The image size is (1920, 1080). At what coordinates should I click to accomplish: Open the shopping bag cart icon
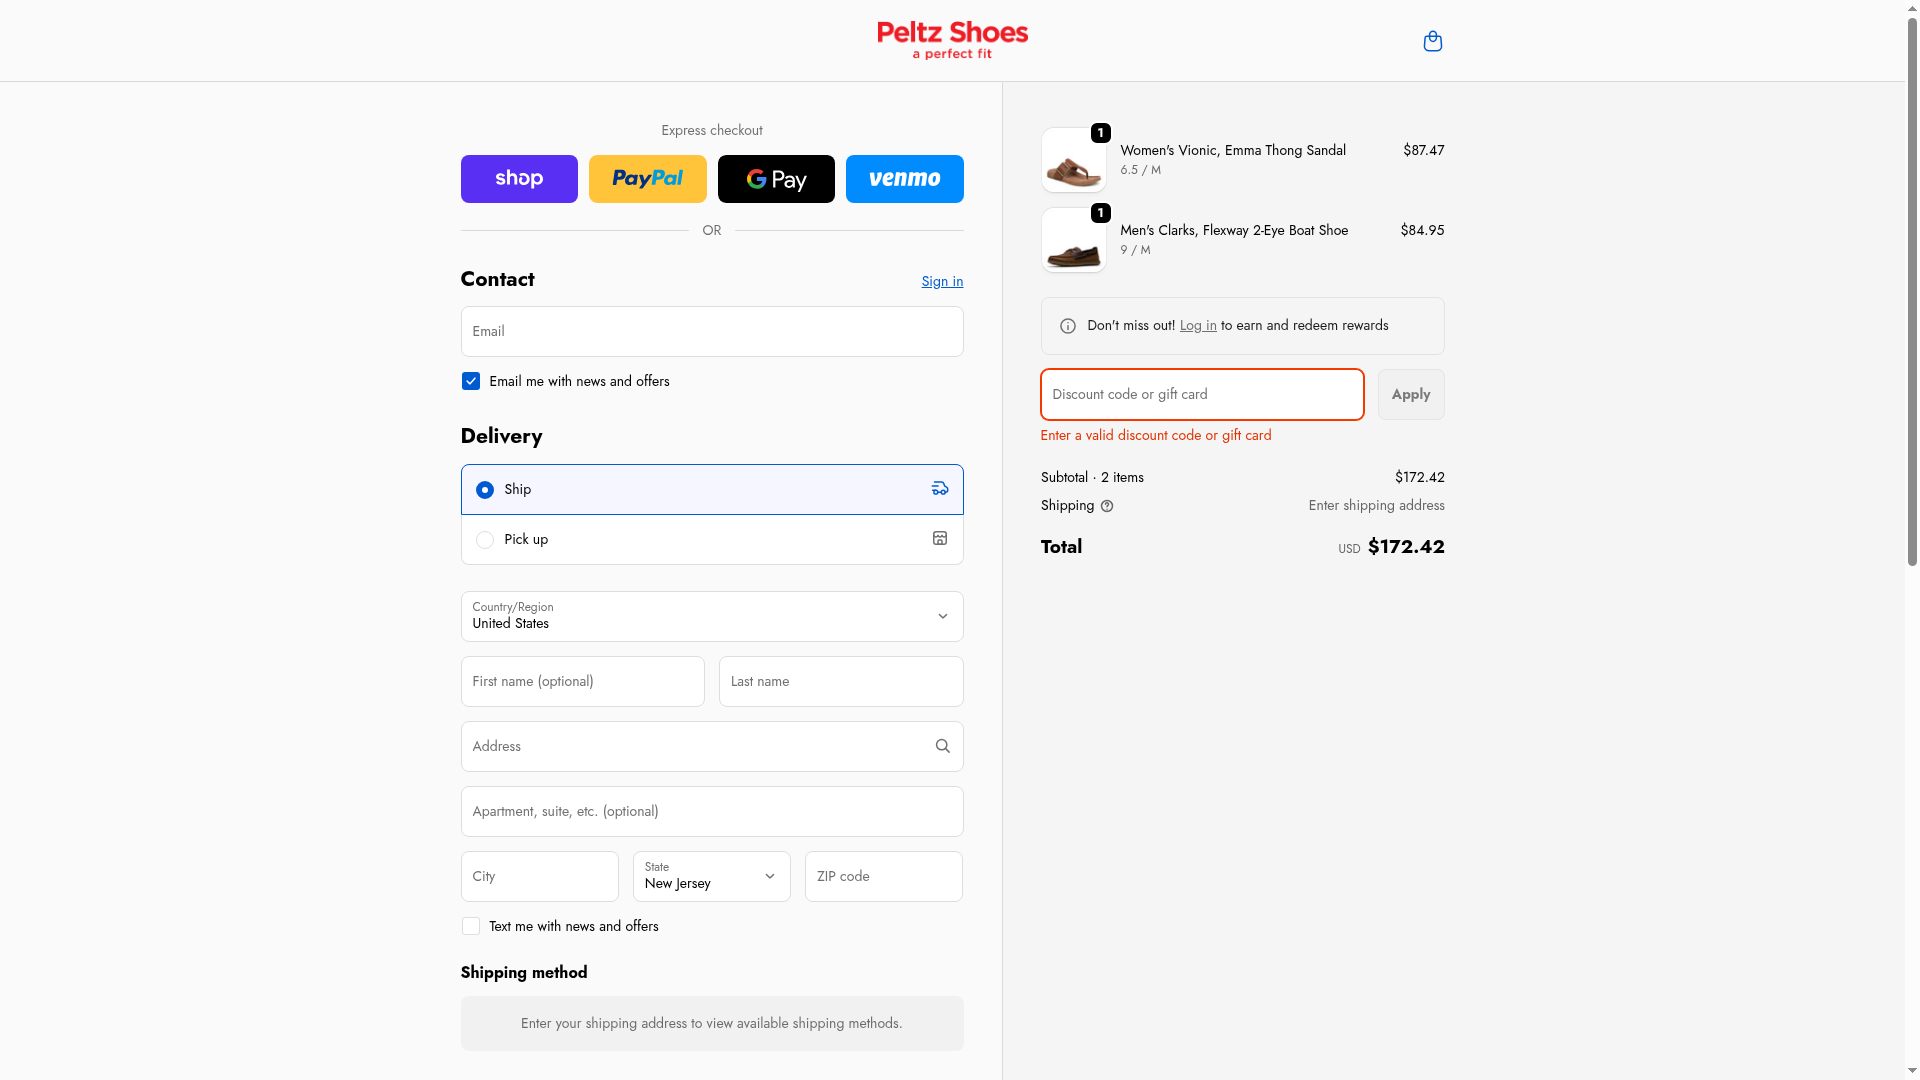pos(1432,41)
